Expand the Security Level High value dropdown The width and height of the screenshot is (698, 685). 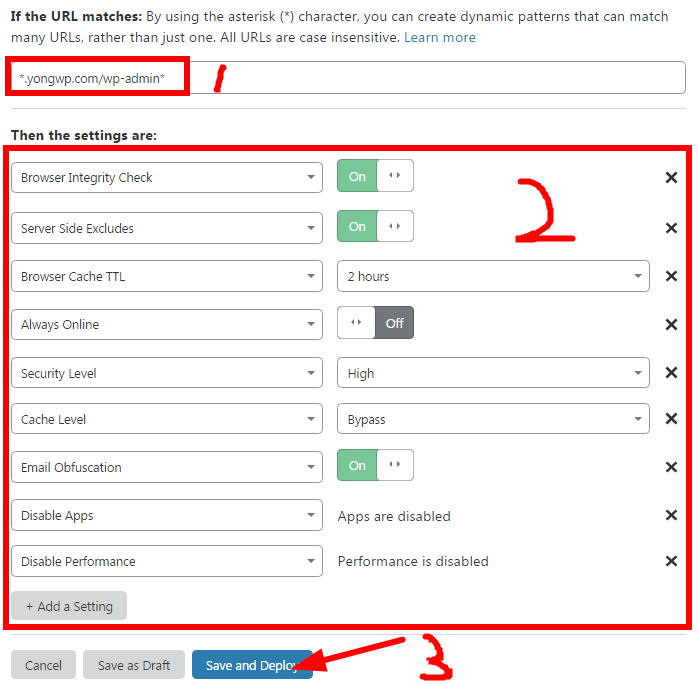pyautogui.click(x=493, y=373)
